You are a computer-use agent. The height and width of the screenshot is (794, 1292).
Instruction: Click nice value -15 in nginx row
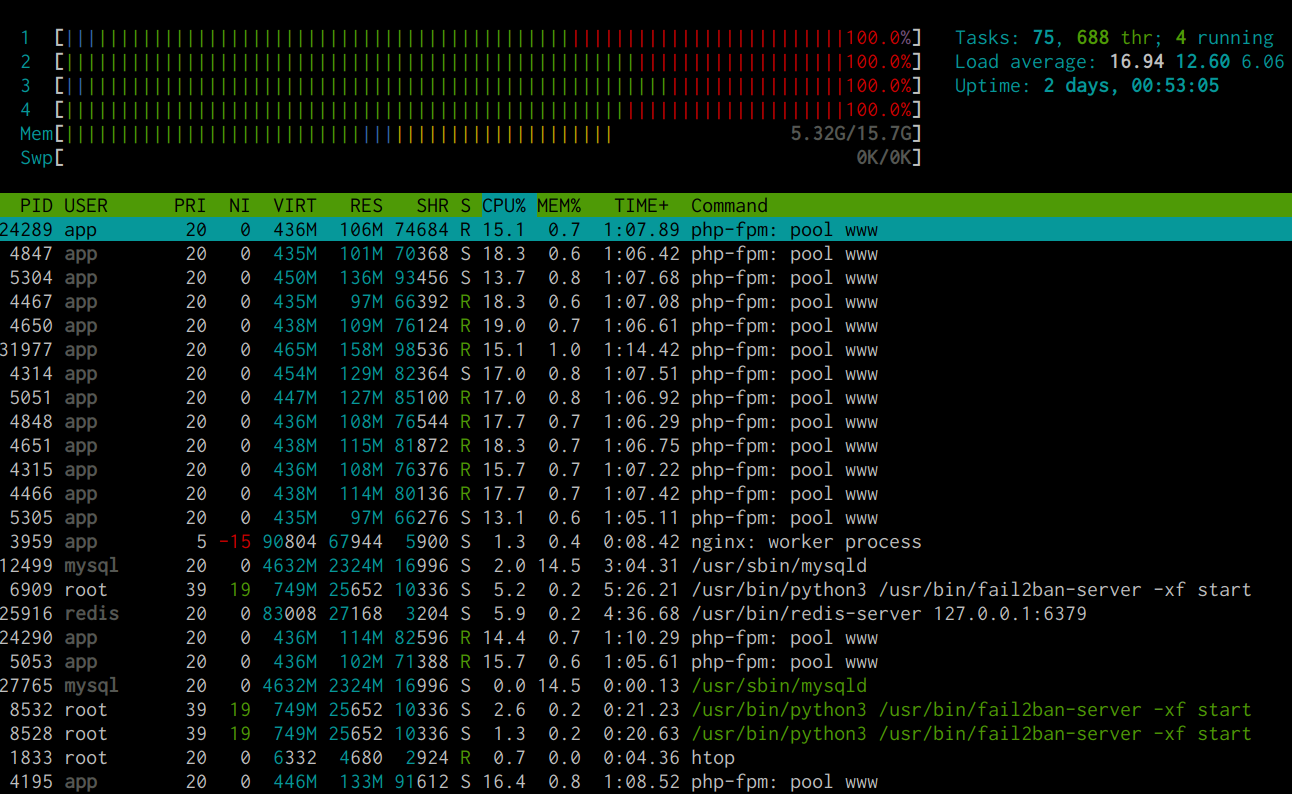234,542
